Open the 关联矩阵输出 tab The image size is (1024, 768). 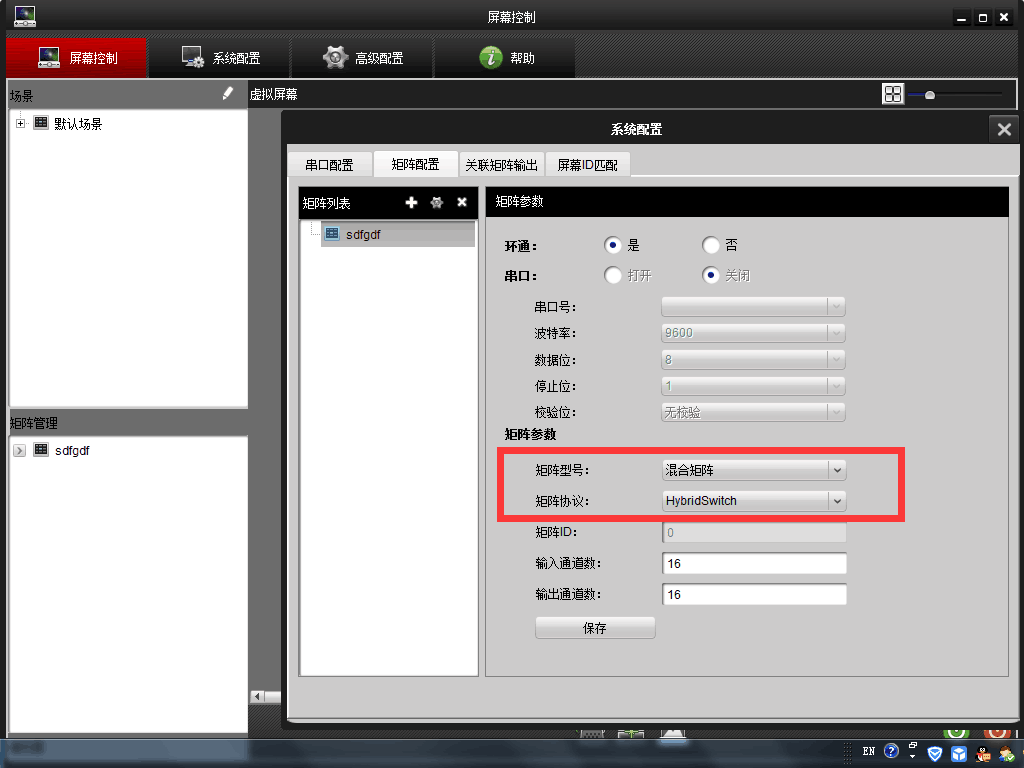coord(502,165)
